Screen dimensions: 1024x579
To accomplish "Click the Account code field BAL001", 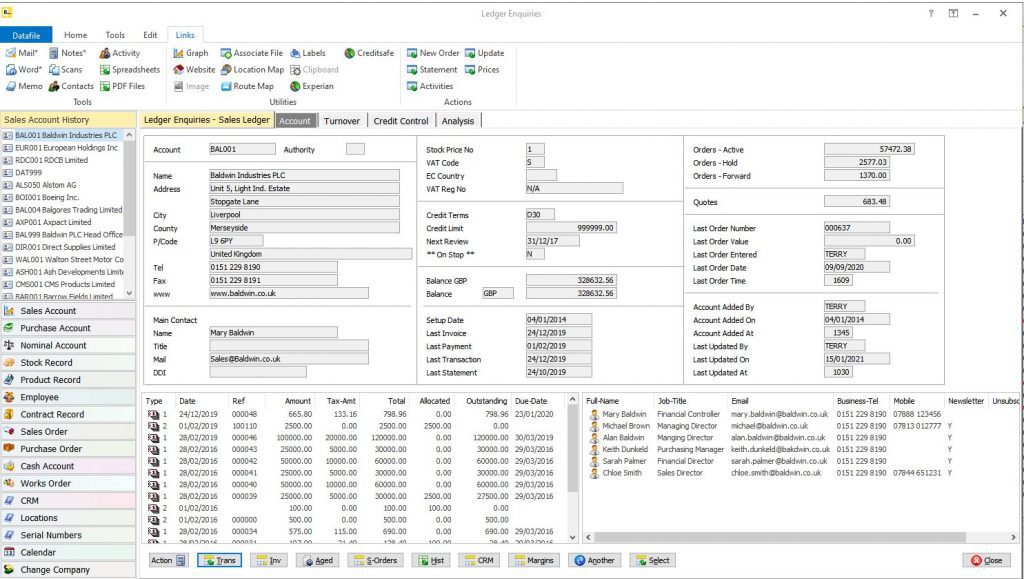I will pos(242,149).
